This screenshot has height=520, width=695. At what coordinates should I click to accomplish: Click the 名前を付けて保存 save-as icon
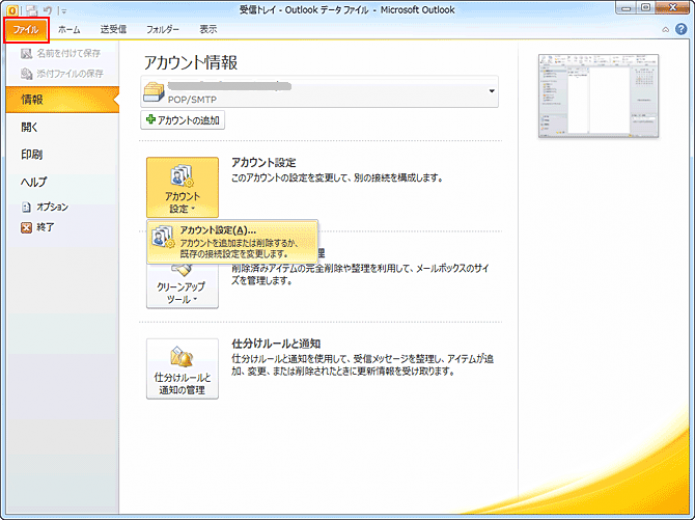click(27, 53)
